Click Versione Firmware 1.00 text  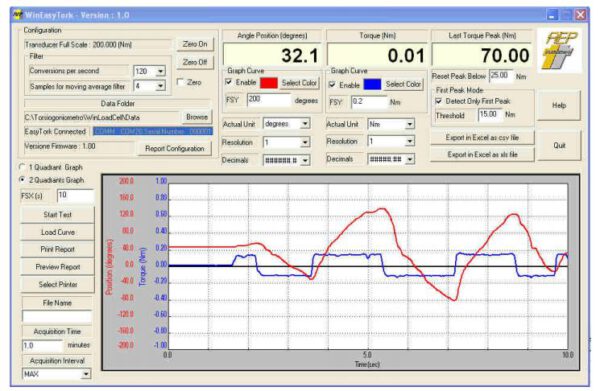click(x=60, y=146)
